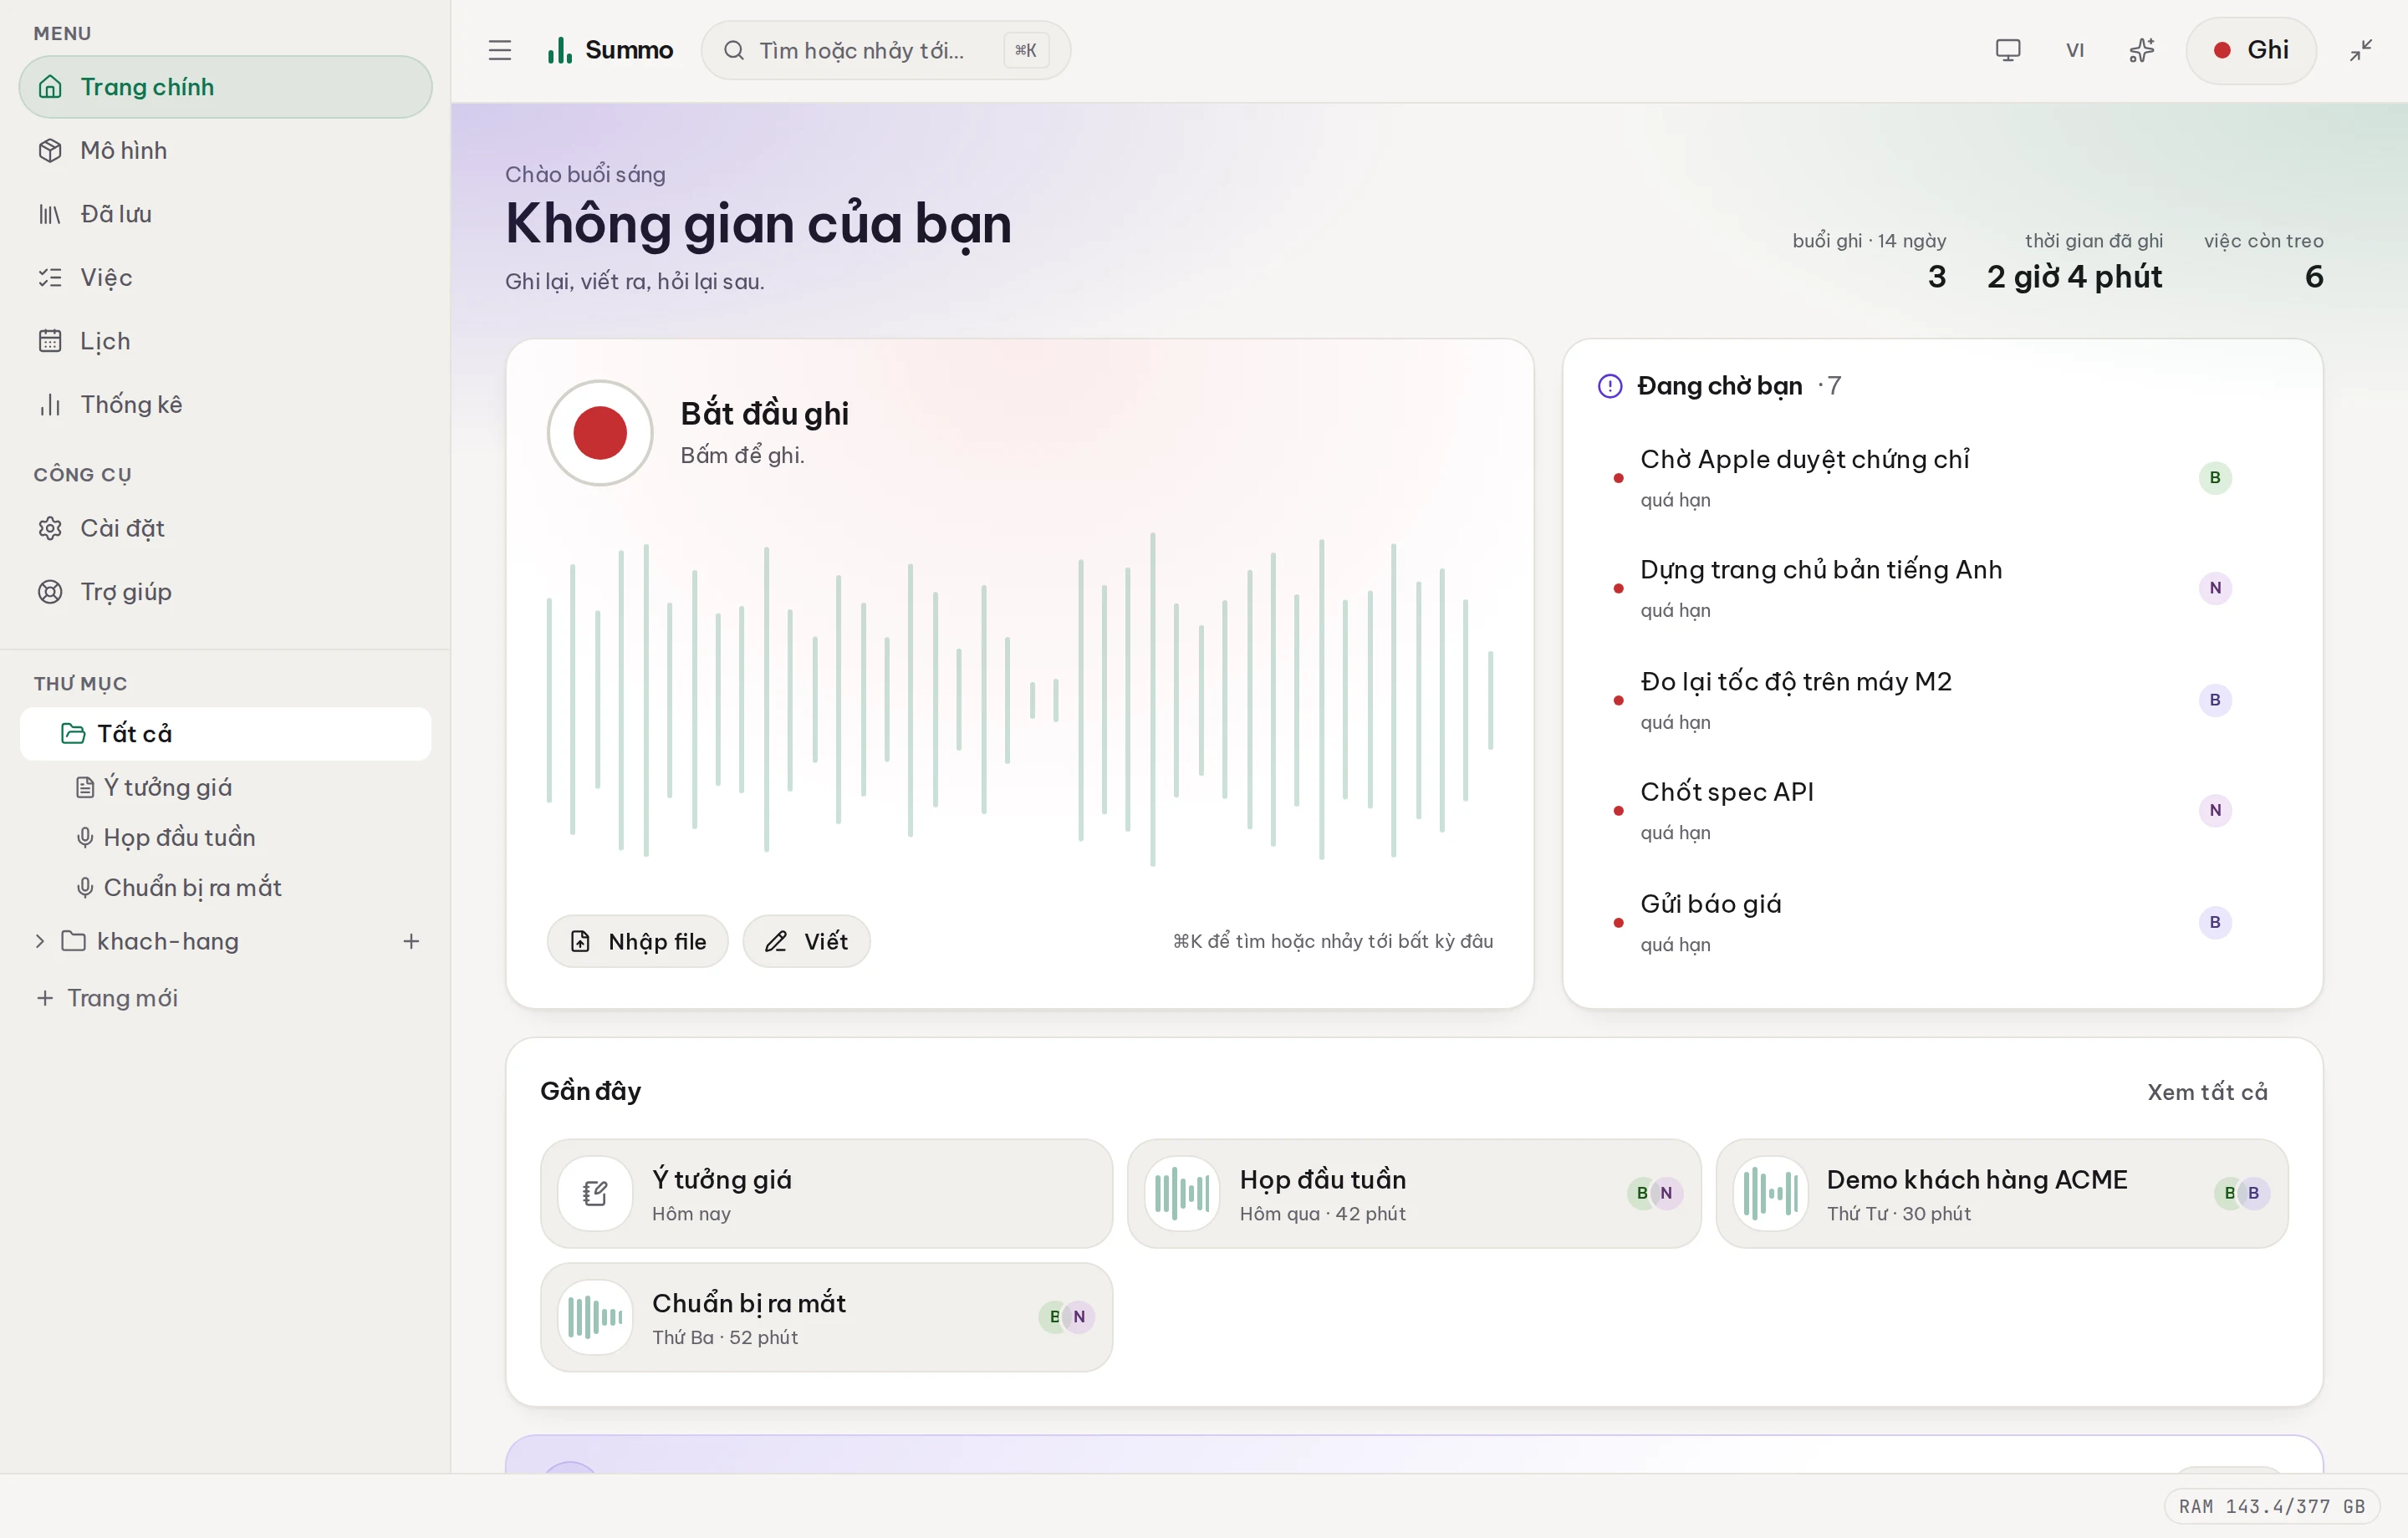The height and width of the screenshot is (1538, 2408).
Task: Add a page to khach-hang folder
Action: pyautogui.click(x=411, y=941)
